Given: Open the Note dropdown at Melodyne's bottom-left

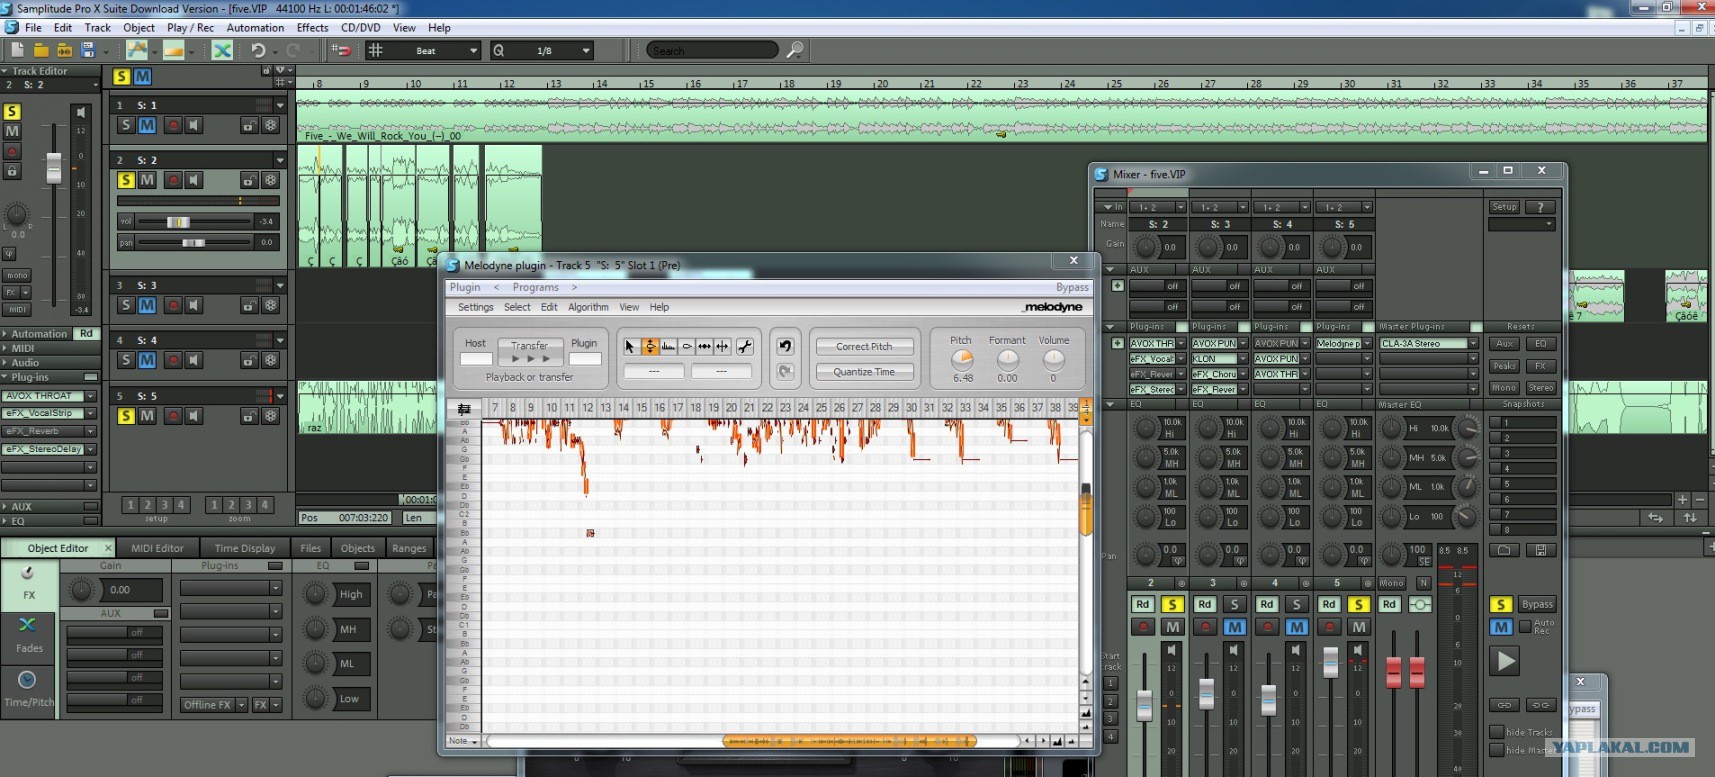Looking at the screenshot, I should (x=463, y=741).
